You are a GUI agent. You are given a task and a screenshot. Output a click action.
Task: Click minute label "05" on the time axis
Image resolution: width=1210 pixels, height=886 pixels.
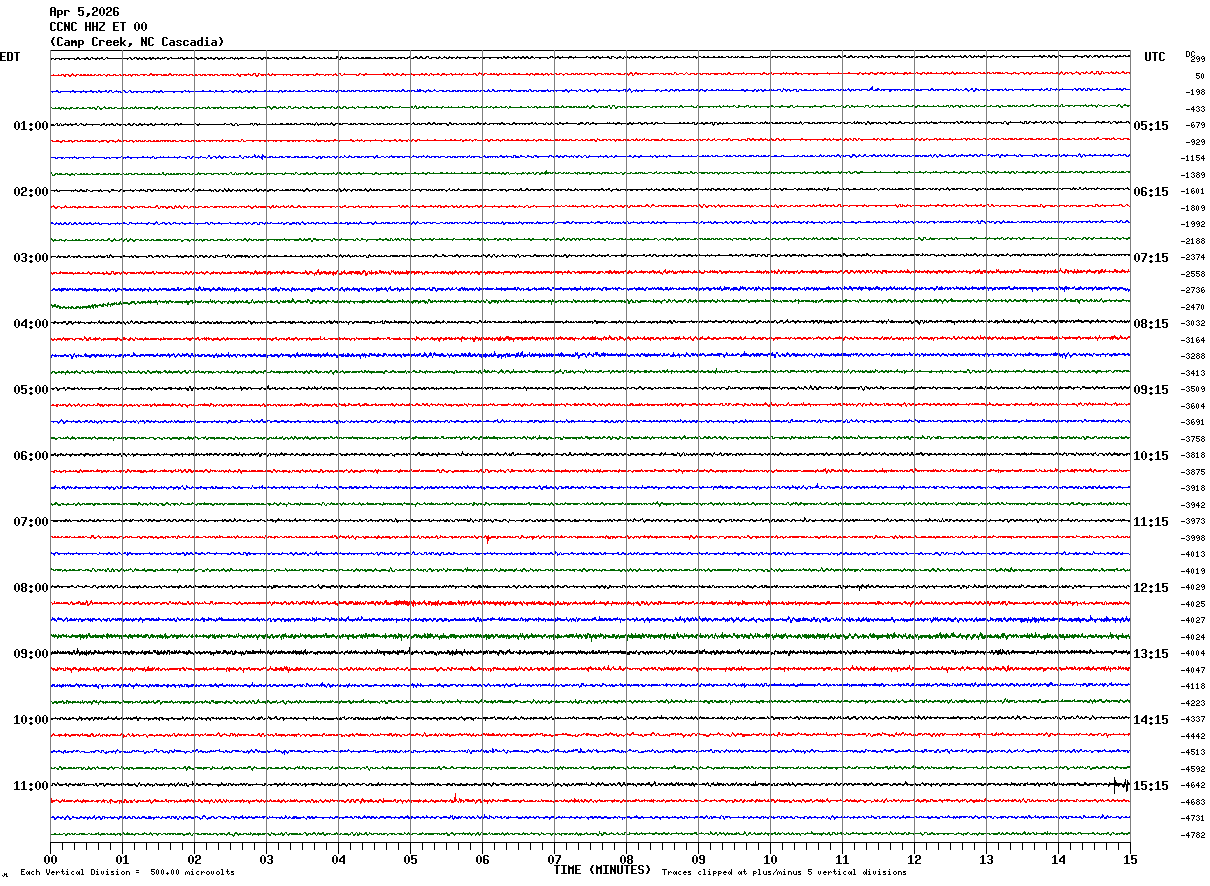point(410,859)
